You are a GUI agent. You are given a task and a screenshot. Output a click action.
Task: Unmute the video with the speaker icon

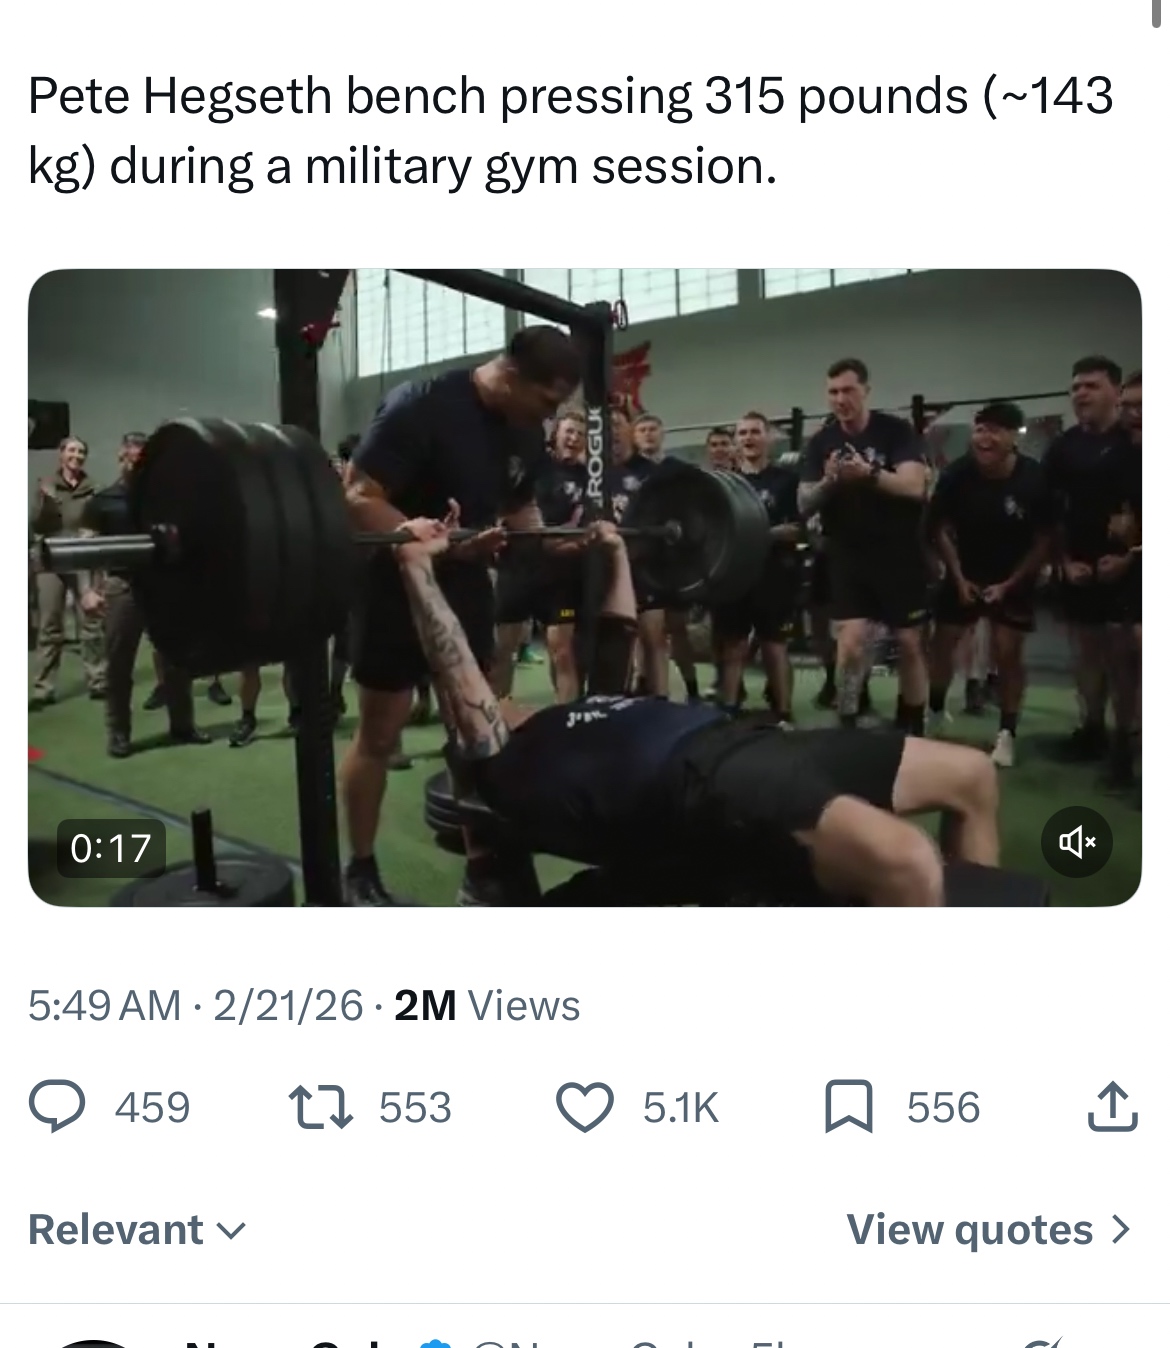[1077, 842]
